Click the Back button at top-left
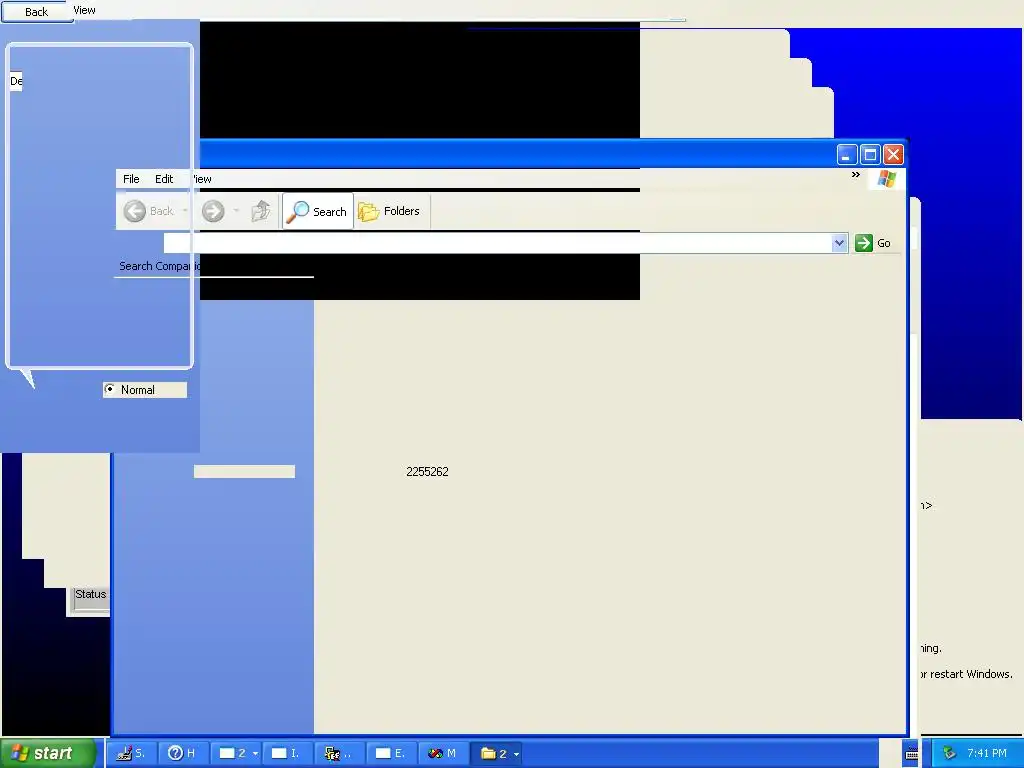Image resolution: width=1024 pixels, height=768 pixels. tap(37, 11)
